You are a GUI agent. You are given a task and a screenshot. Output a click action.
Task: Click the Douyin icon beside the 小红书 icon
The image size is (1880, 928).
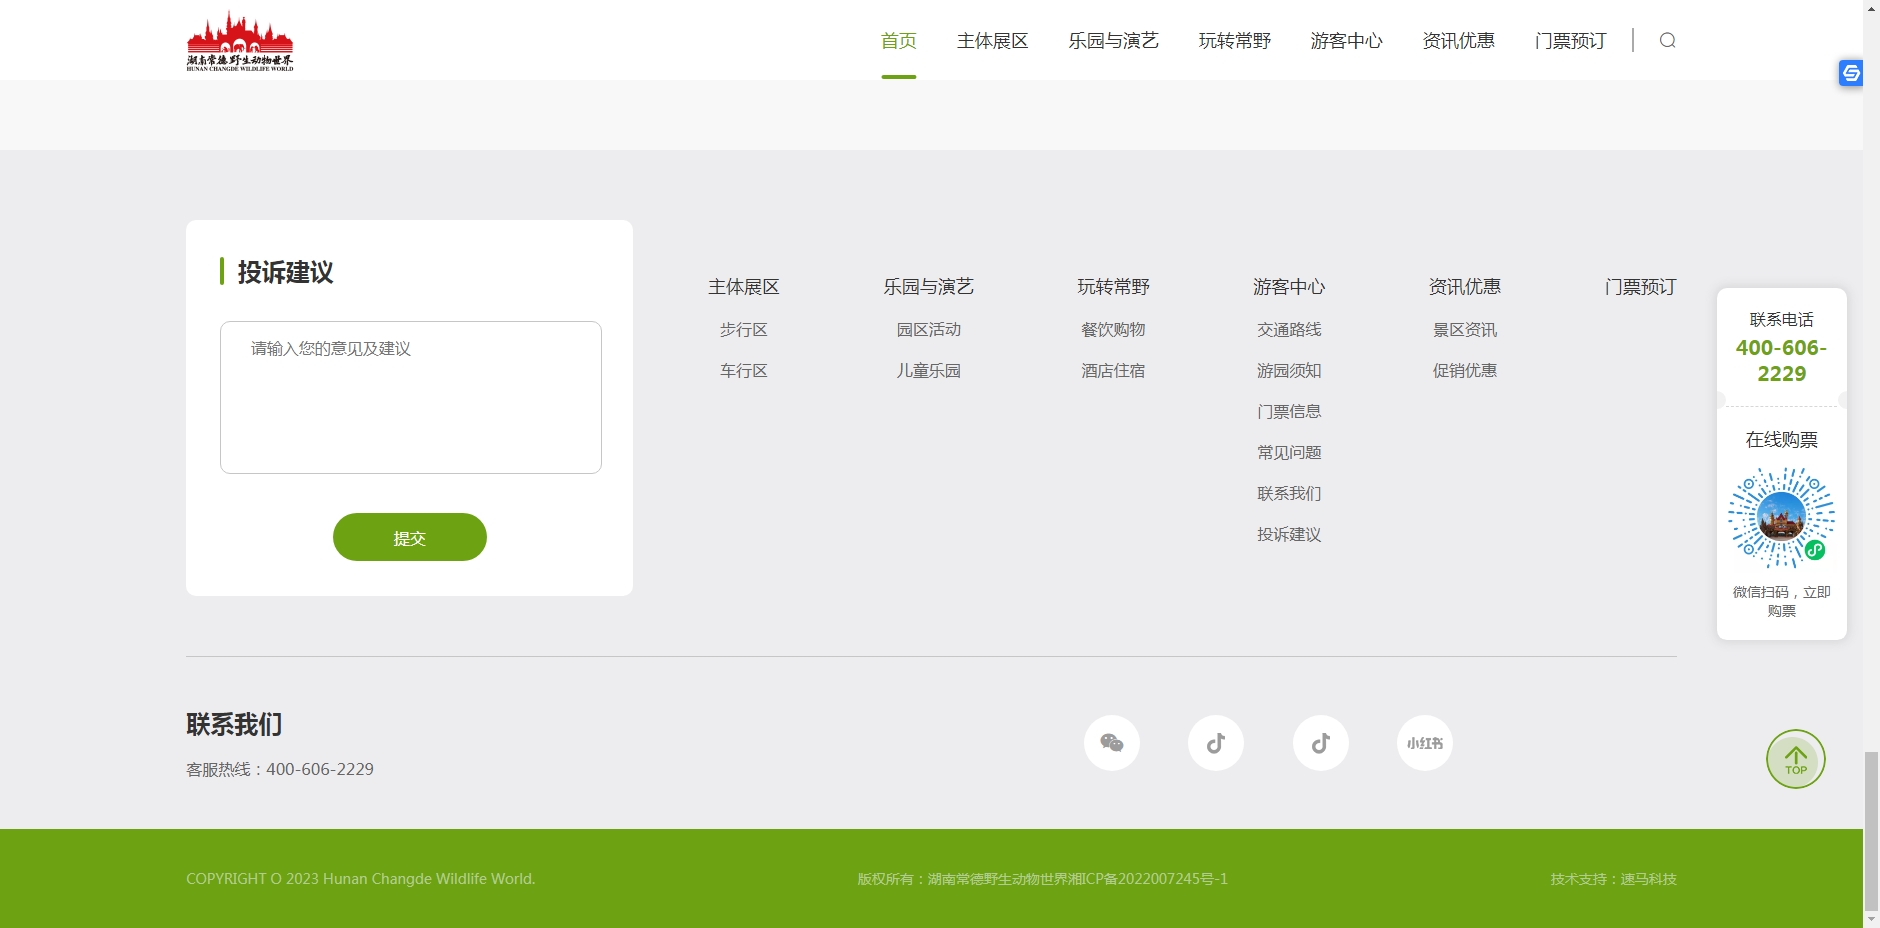1320,743
